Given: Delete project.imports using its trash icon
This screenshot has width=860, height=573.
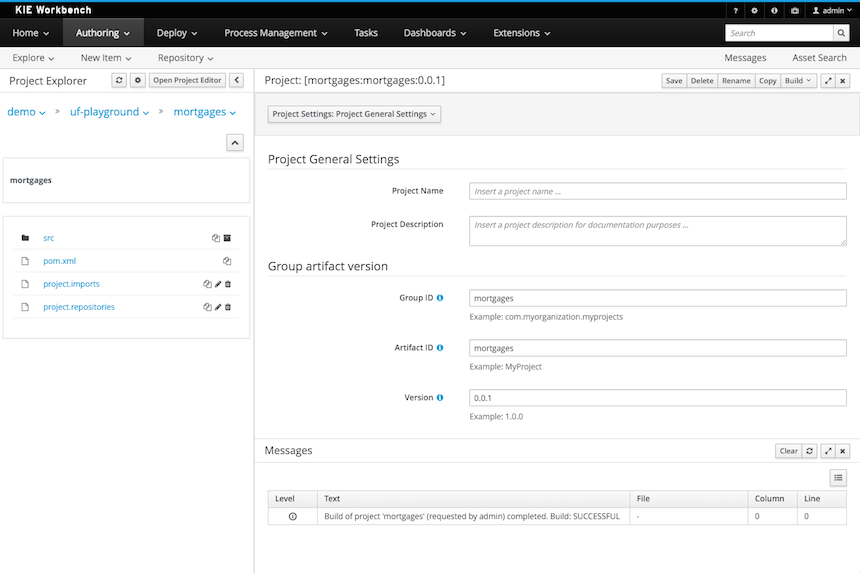Looking at the screenshot, I should pyautogui.click(x=228, y=284).
